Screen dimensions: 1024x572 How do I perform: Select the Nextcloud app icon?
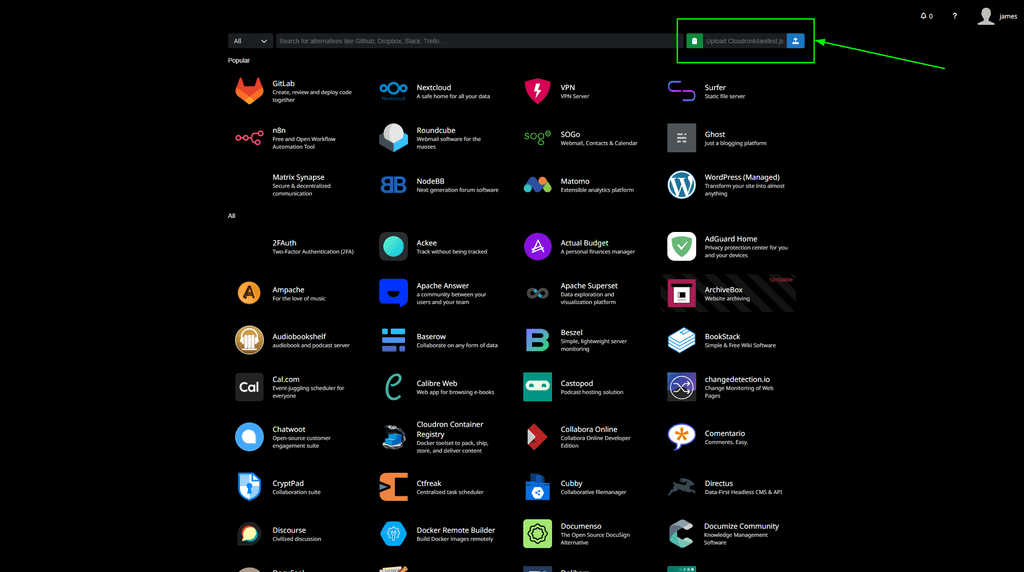(393, 91)
